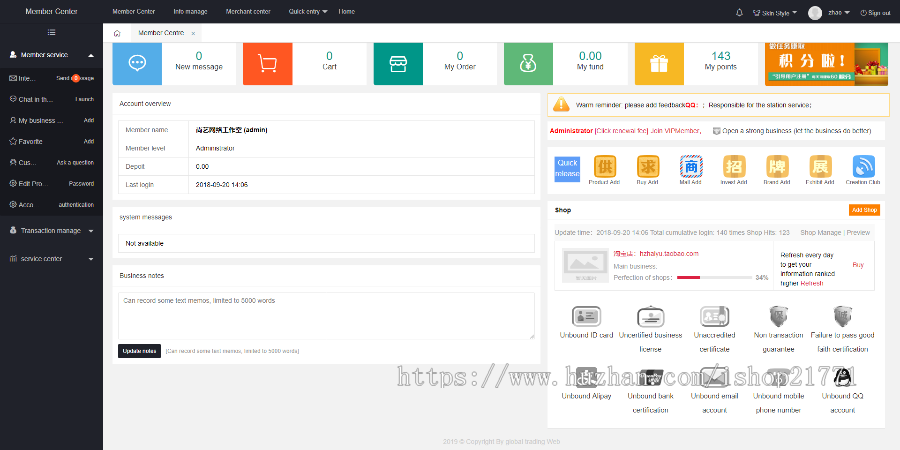Click the My points gift icon
Viewport: 900px width, 450px height.
pyautogui.click(x=659, y=63)
